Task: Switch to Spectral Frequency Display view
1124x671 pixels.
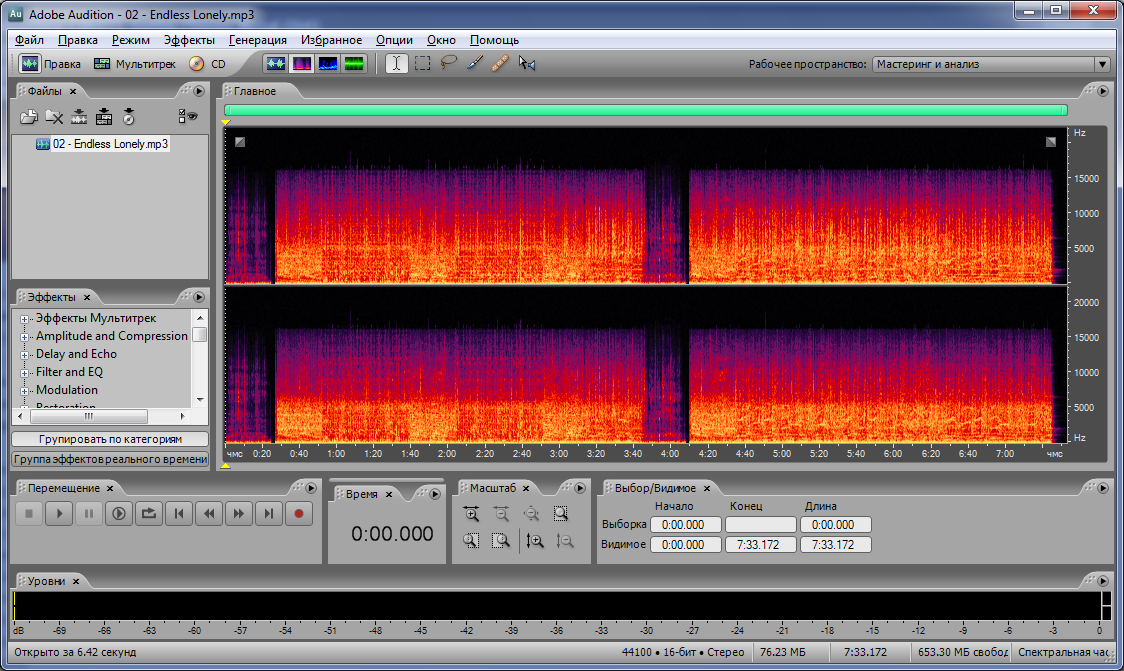Action: 301,64
